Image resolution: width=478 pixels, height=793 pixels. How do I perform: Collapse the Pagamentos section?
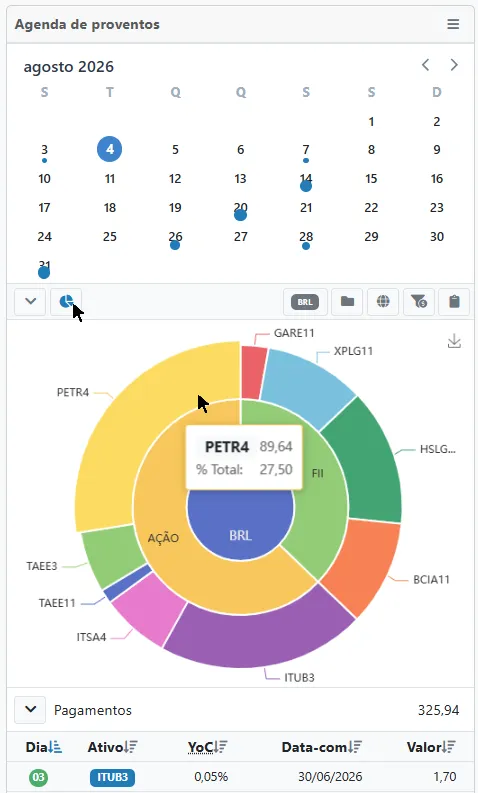click(x=30, y=710)
